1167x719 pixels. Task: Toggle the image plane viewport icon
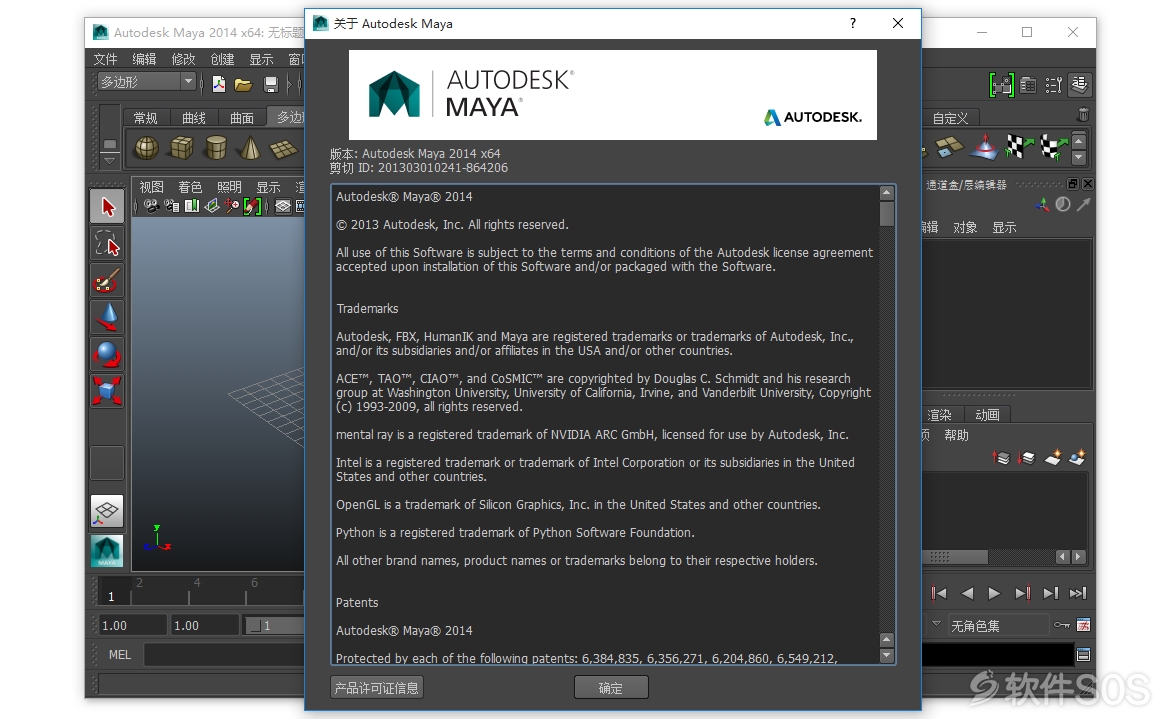(x=212, y=206)
